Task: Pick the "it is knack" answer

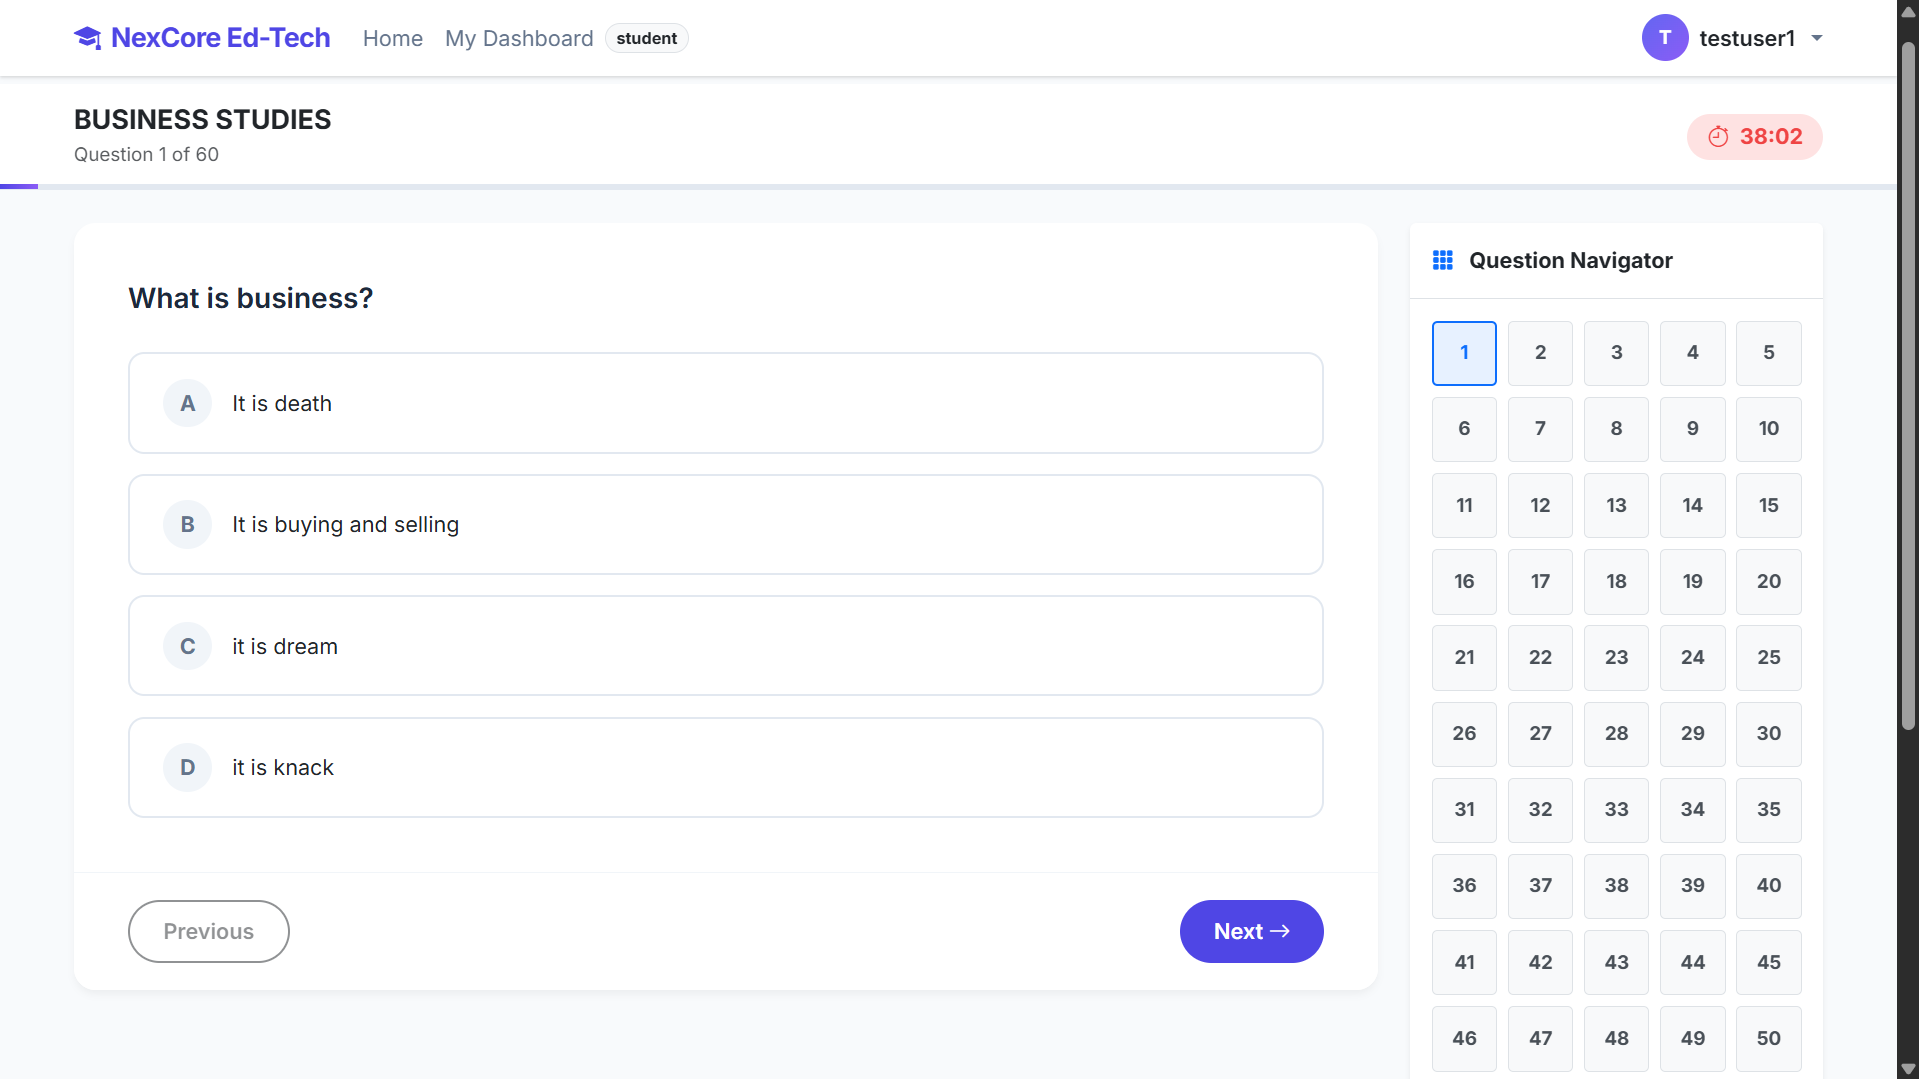Action: pos(725,768)
